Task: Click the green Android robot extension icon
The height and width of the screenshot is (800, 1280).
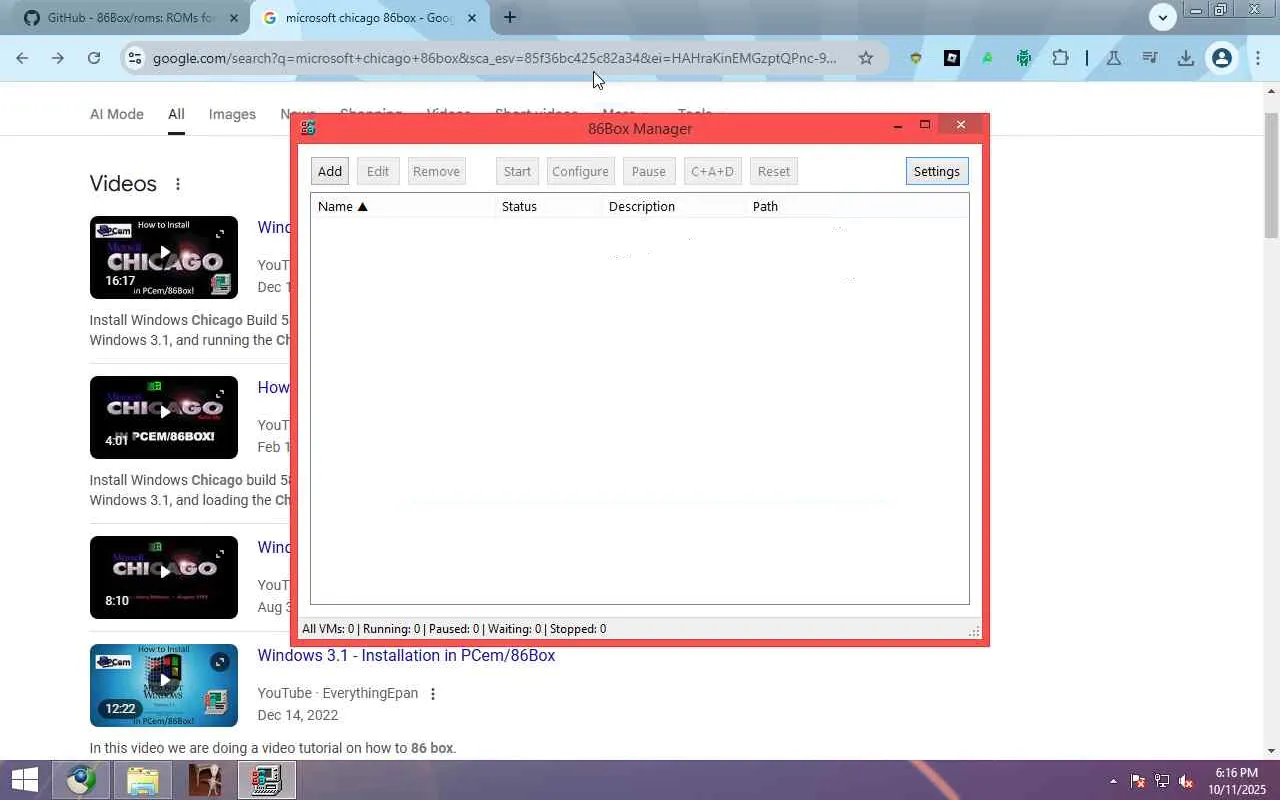Action: tap(1023, 58)
